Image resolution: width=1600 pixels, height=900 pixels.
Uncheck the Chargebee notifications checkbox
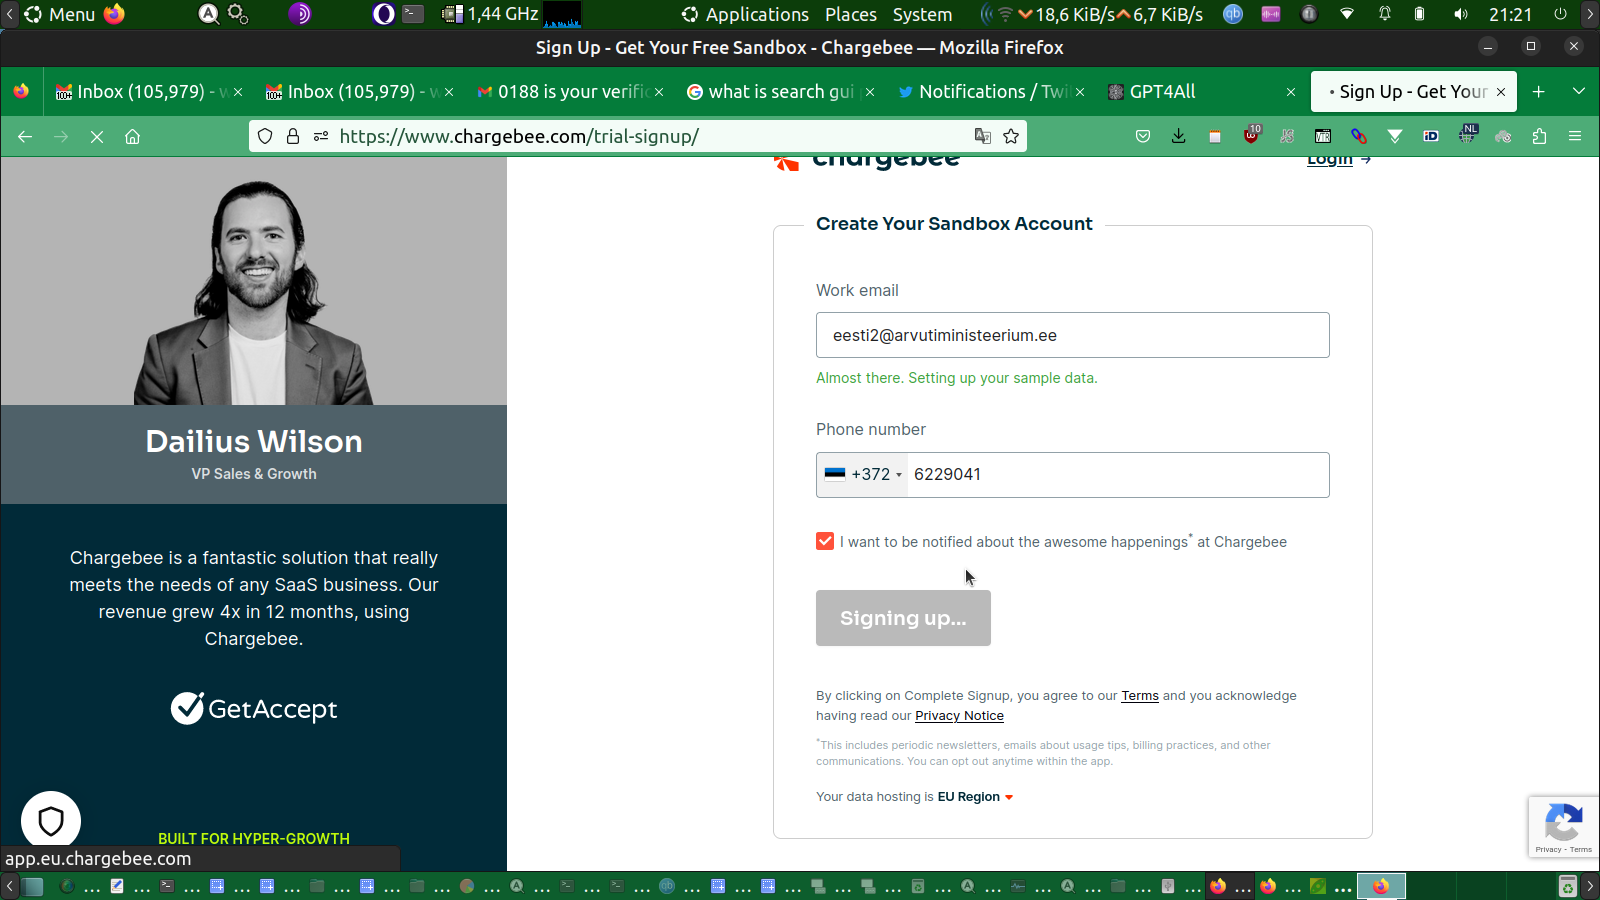click(825, 541)
